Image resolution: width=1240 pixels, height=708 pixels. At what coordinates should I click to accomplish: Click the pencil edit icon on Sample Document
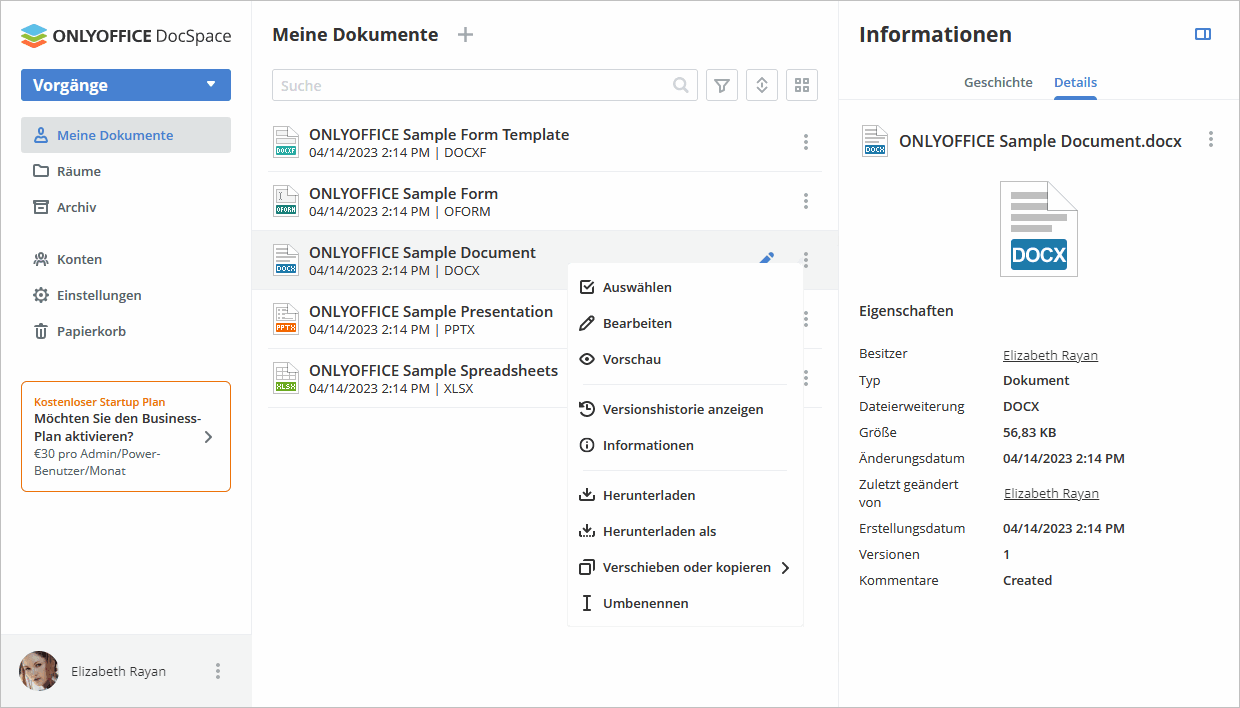click(767, 258)
